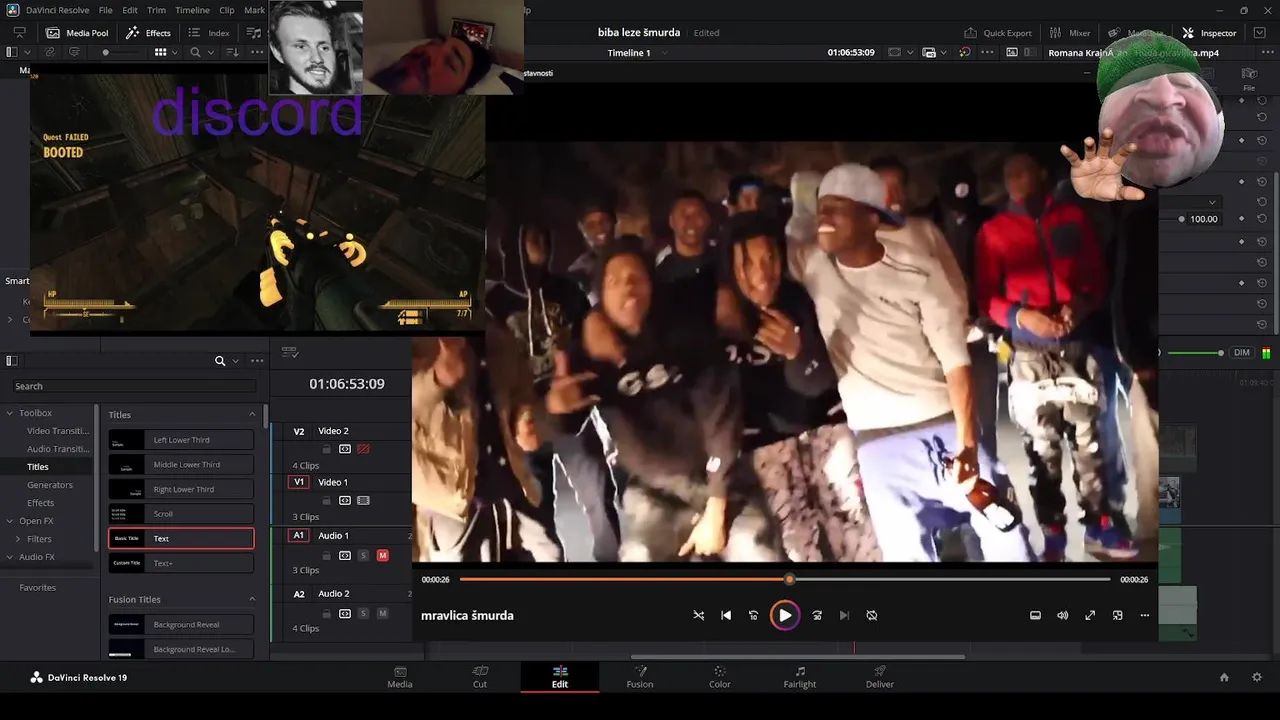Image resolution: width=1280 pixels, height=720 pixels.
Task: Toggle shuffle in the media player
Action: (699, 615)
